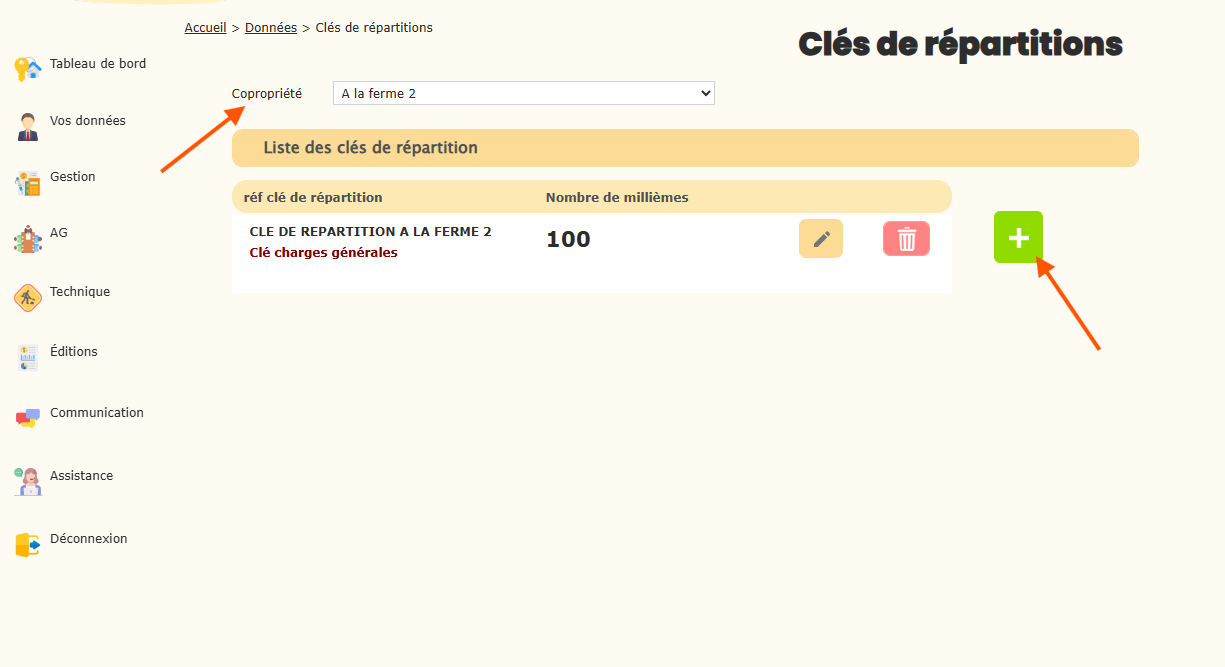Open the Tableau de bord sidebar icon
Image resolution: width=1225 pixels, height=667 pixels.
28,68
